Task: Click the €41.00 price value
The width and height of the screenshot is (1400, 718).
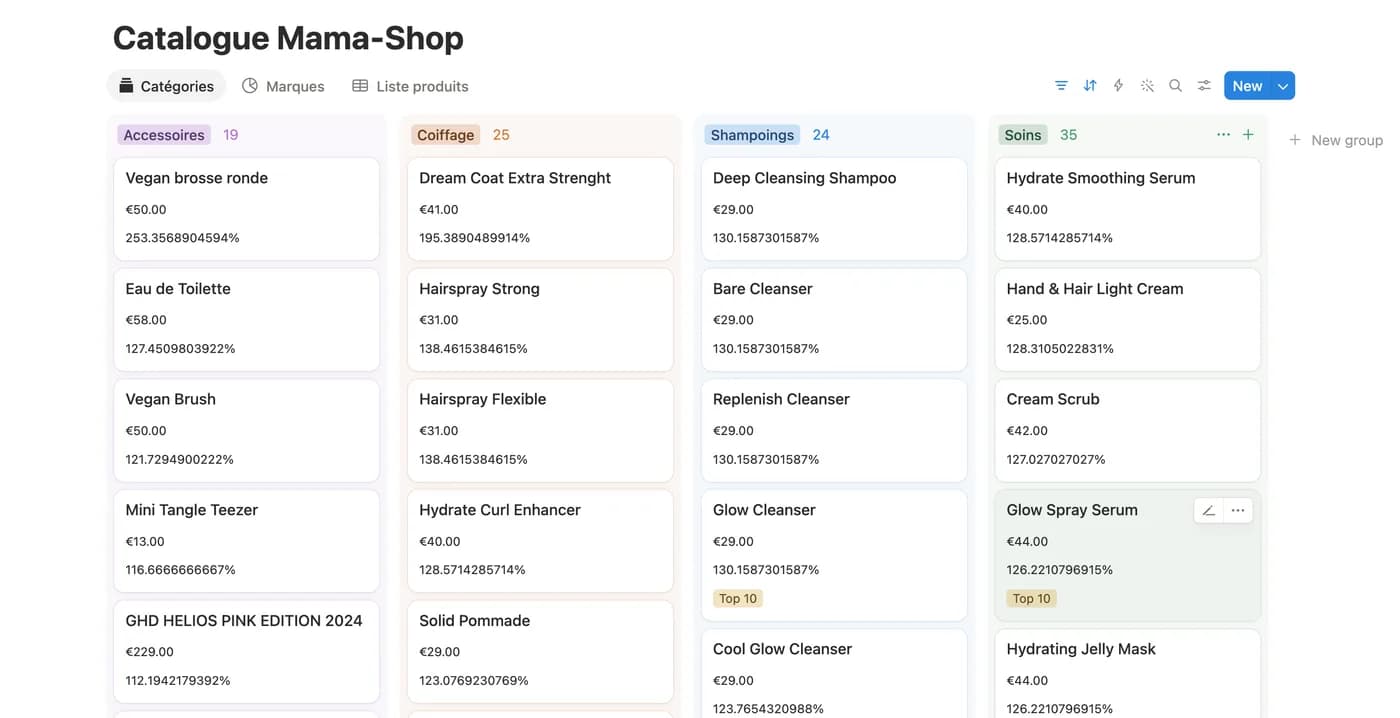Action: (x=439, y=210)
